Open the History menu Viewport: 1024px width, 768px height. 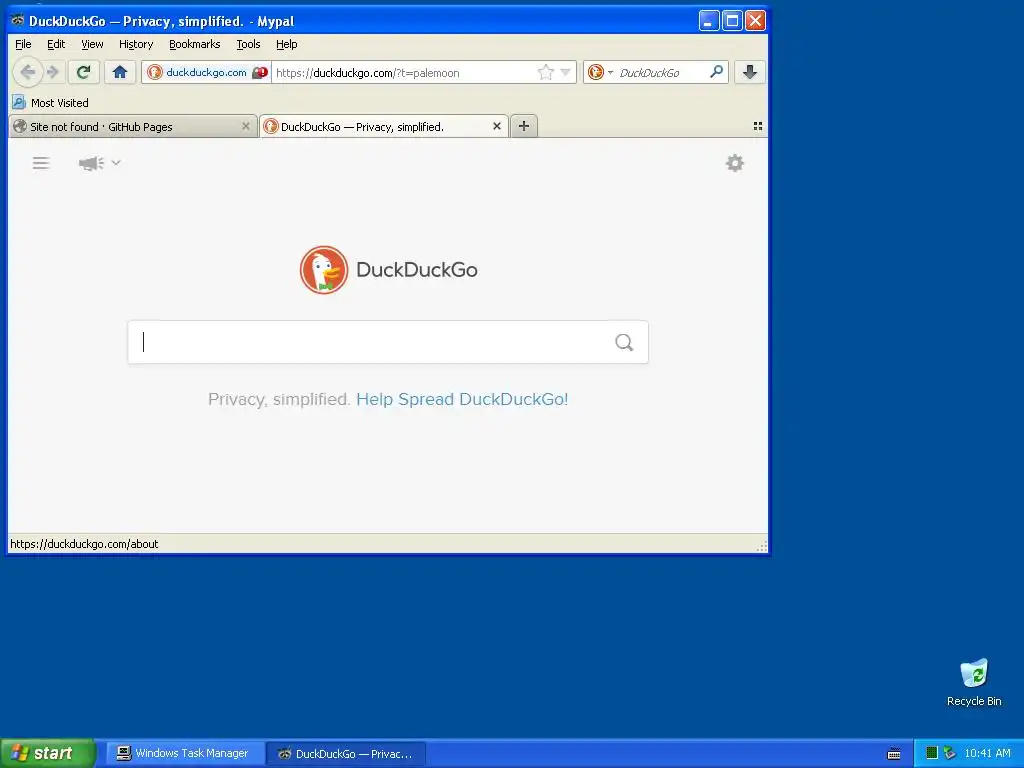tap(136, 44)
